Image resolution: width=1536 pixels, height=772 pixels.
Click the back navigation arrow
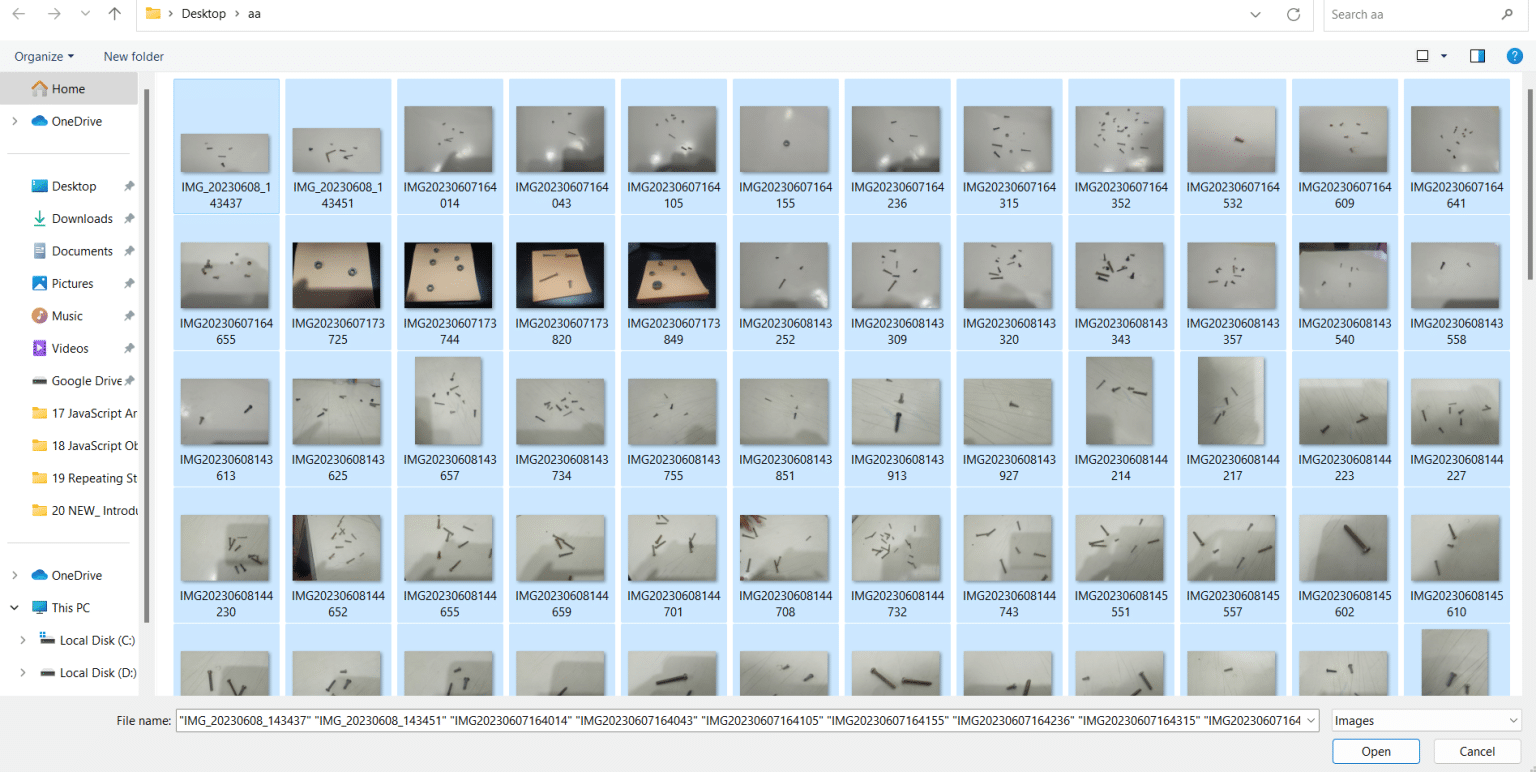pyautogui.click(x=18, y=14)
